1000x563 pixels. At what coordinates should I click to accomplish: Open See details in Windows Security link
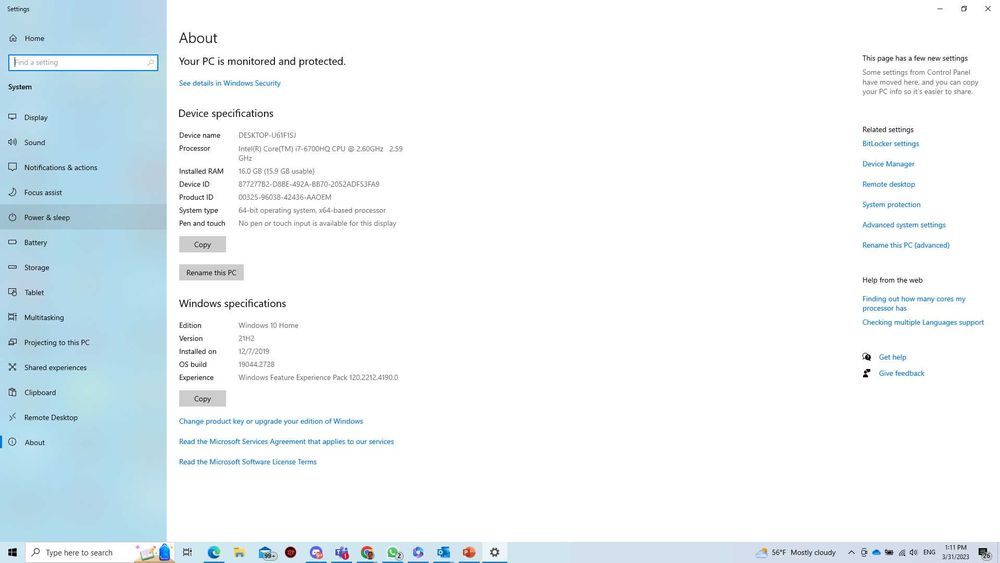coord(230,84)
